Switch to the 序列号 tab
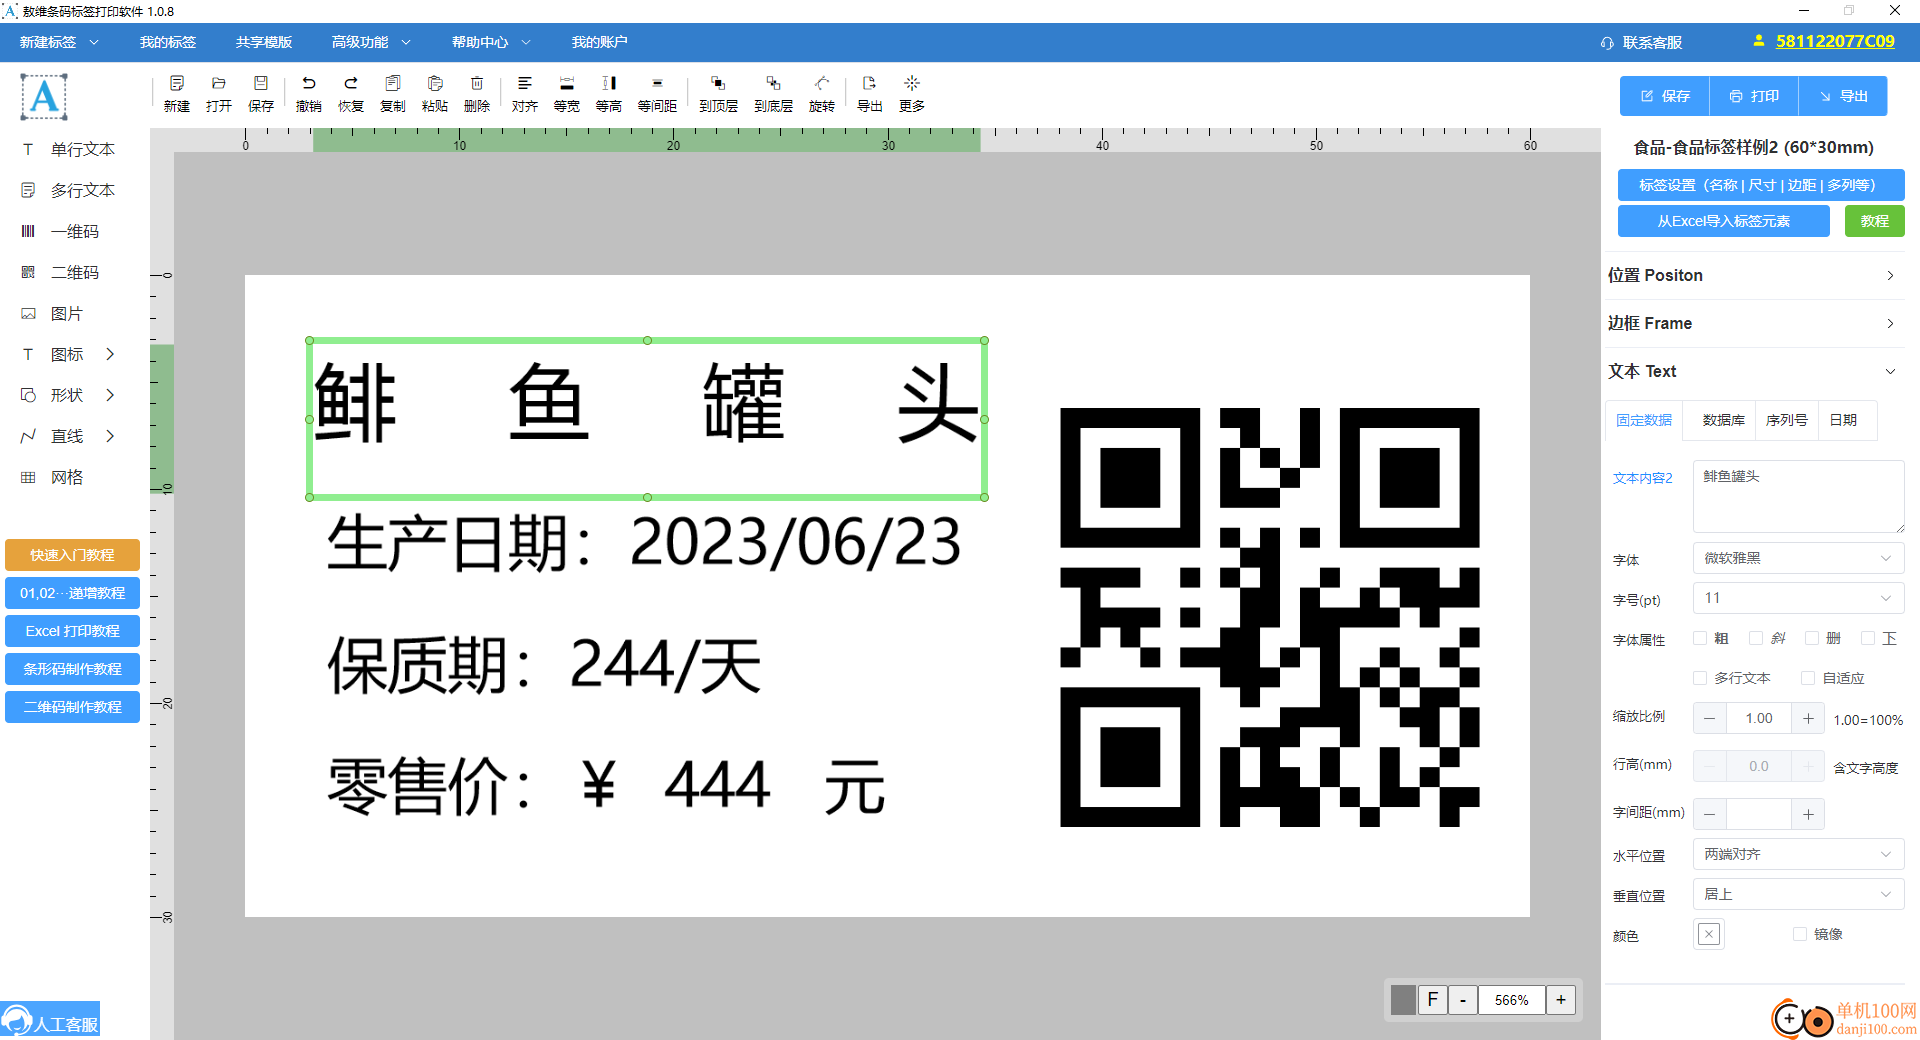 (x=1786, y=420)
